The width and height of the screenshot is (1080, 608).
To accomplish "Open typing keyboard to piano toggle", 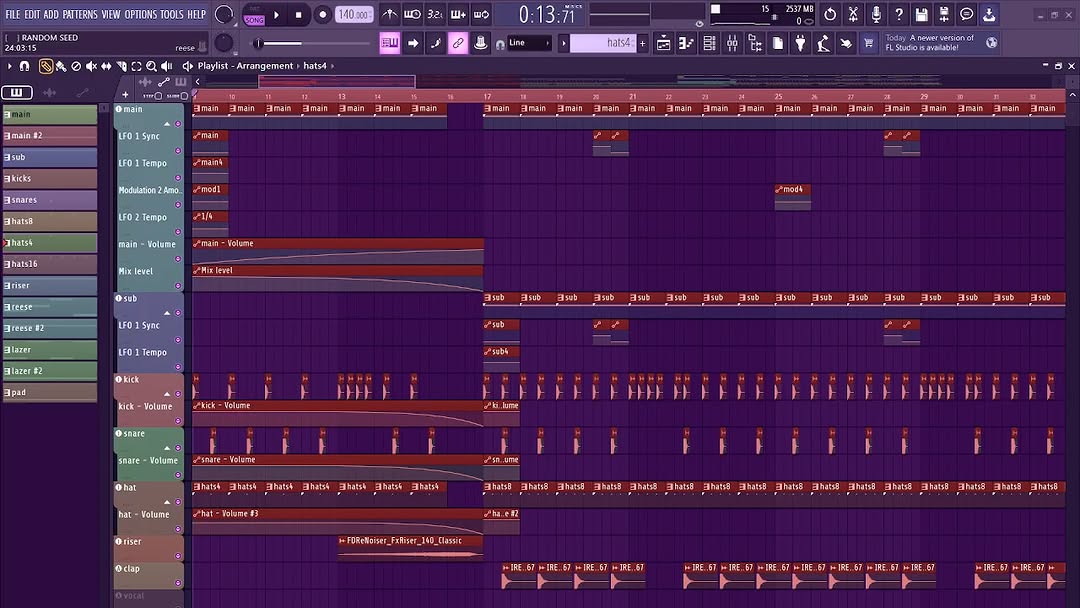I will point(389,43).
